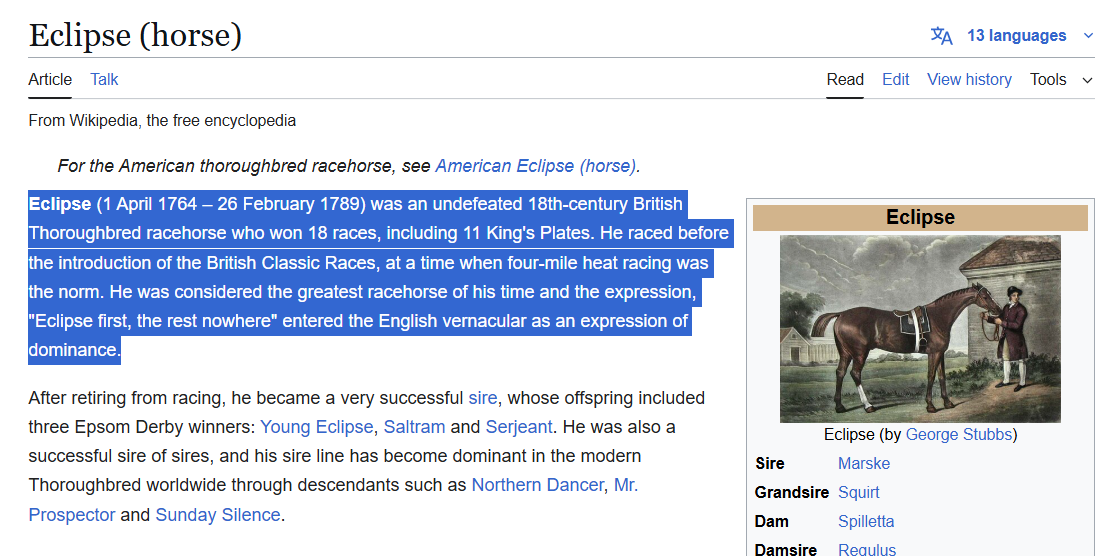This screenshot has height=556, width=1098.
Task: Follow the Northern Dancer link
Action: pyautogui.click(x=537, y=485)
